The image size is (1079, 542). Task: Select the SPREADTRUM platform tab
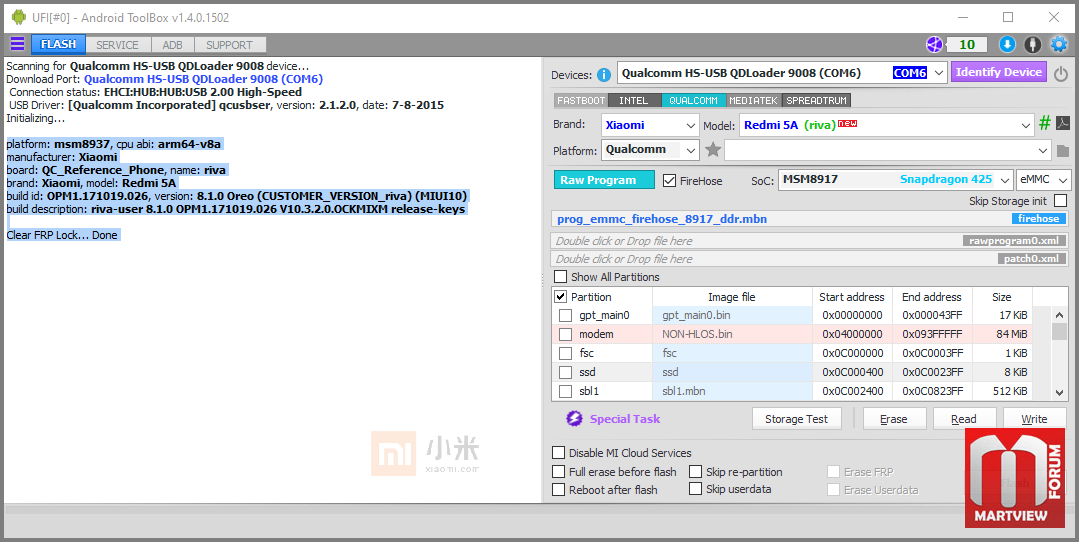[817, 100]
